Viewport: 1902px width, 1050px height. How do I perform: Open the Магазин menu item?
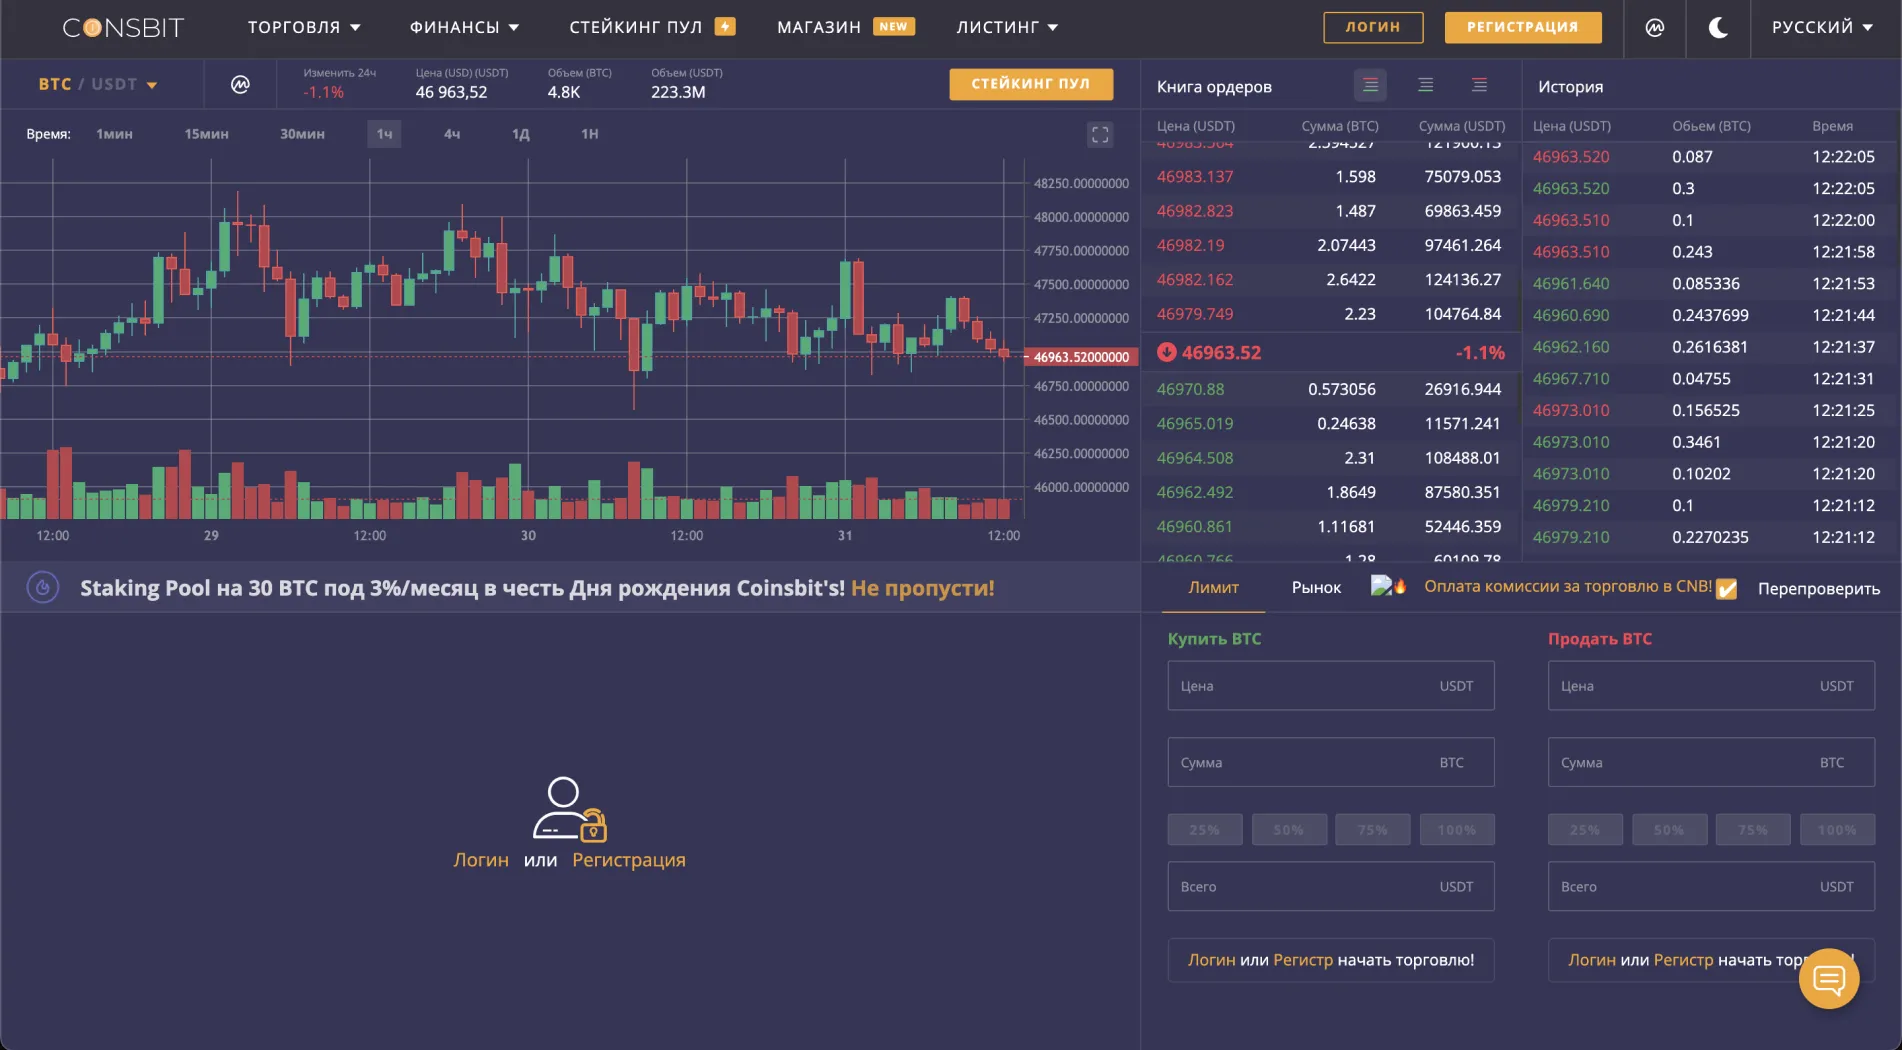[819, 28]
